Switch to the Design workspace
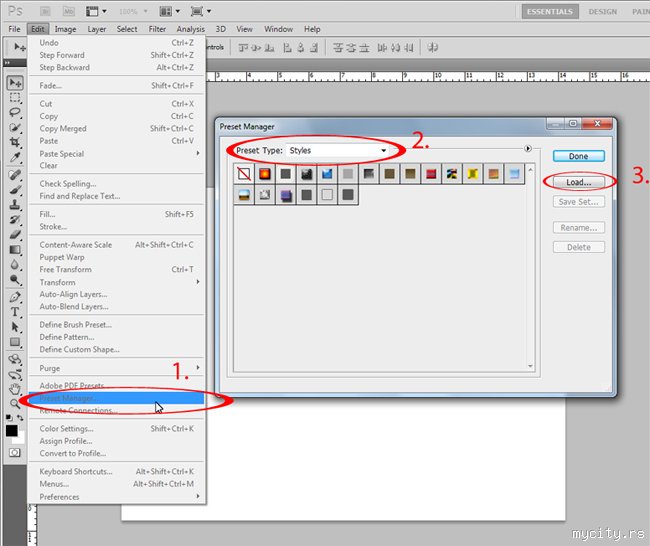The image size is (650, 546). [x=603, y=12]
